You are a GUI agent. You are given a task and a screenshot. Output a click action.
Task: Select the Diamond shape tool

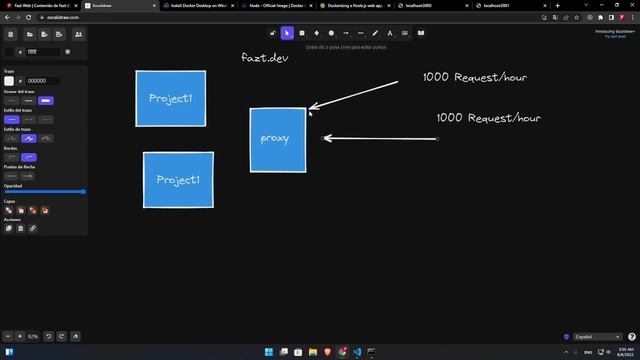click(316, 33)
